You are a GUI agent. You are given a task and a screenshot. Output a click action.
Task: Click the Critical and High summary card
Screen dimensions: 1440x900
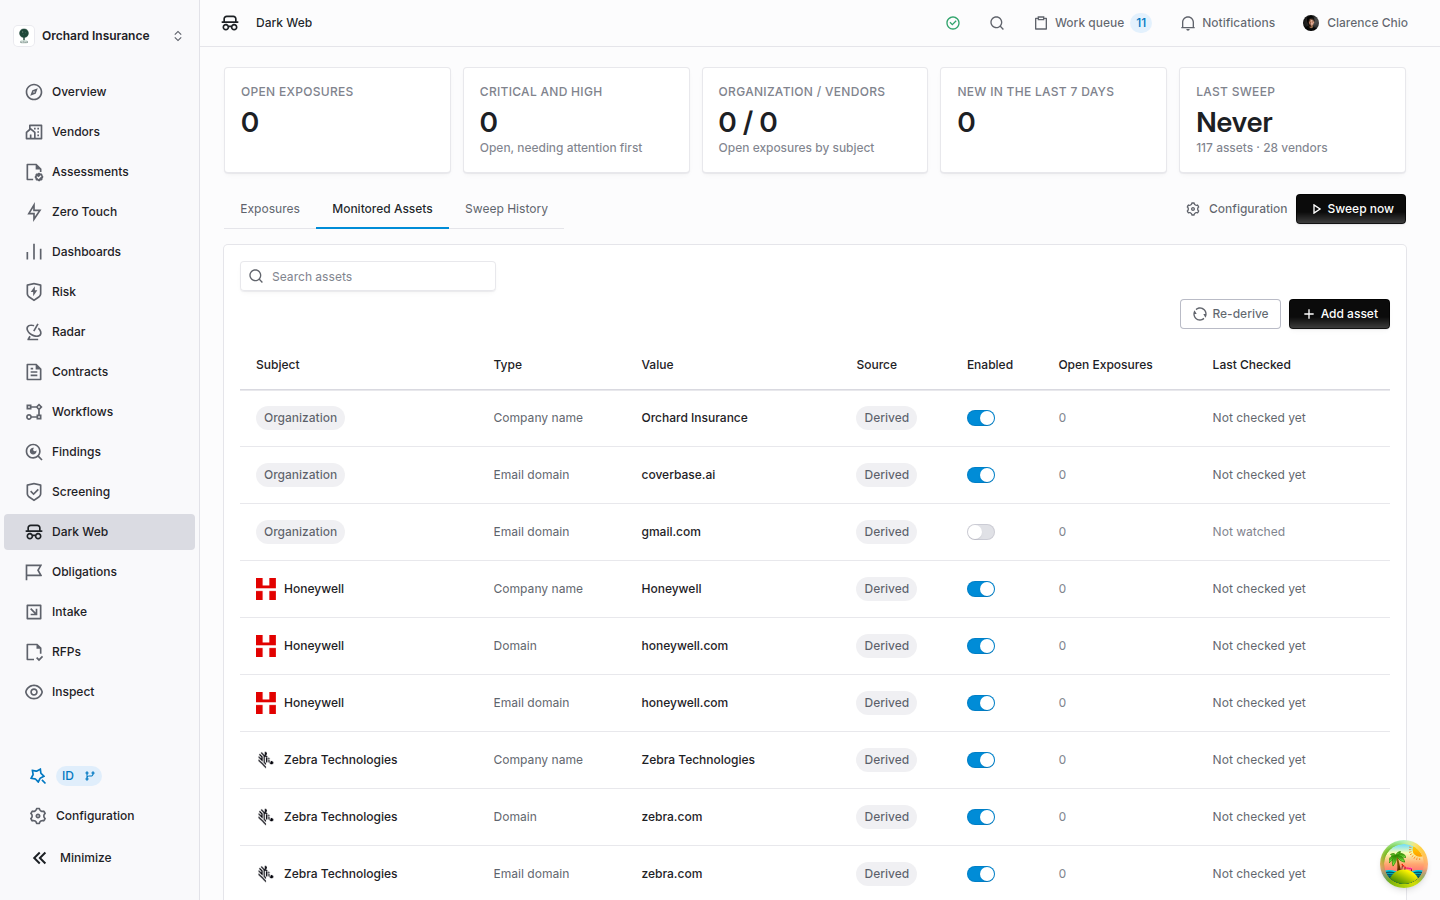point(576,120)
